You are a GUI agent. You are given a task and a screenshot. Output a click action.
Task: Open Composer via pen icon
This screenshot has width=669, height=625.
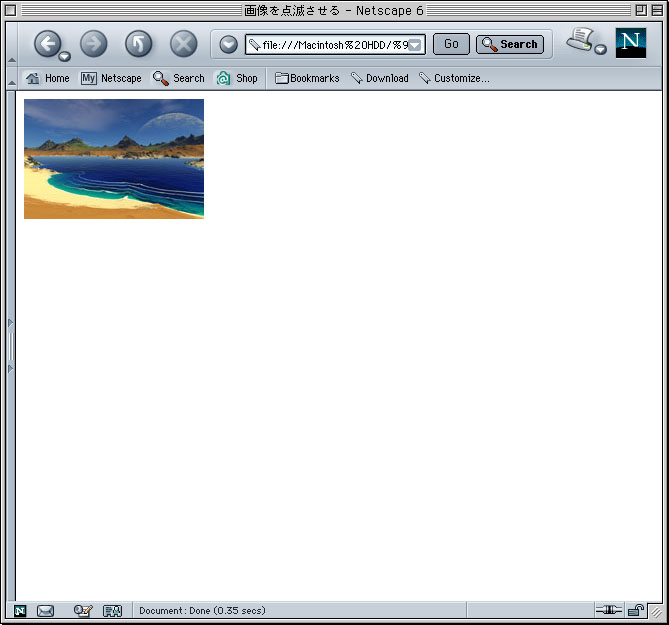click(83, 611)
